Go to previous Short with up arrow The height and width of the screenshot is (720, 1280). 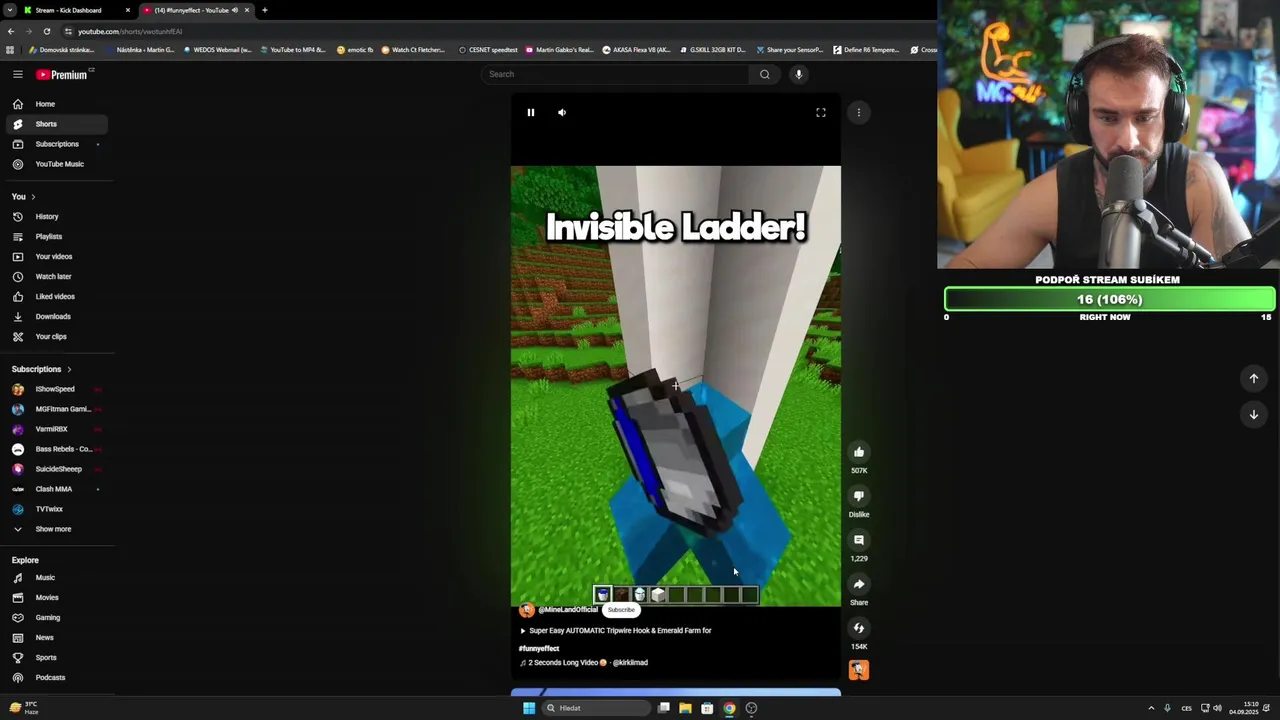[1254, 379]
